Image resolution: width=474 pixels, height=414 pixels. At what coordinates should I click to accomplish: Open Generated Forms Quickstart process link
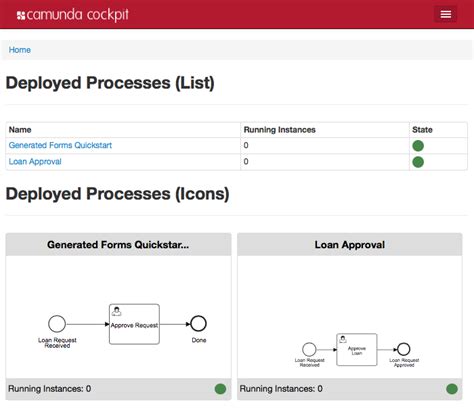(x=60, y=145)
